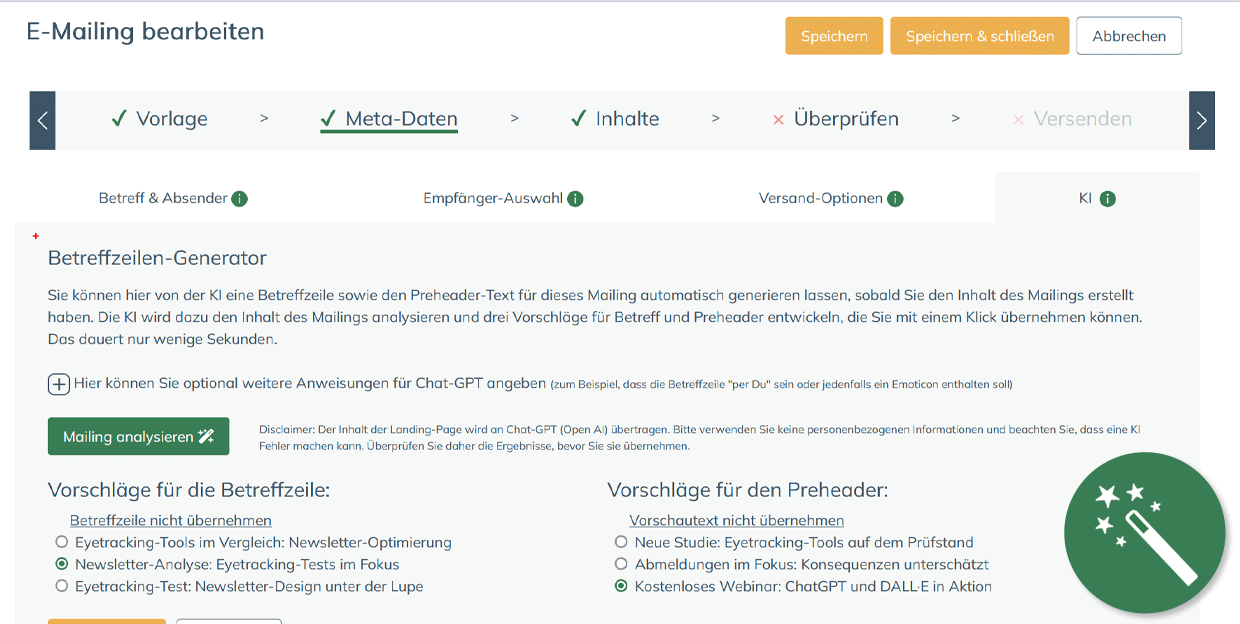Open the Versand-Optionen tab
The height and width of the screenshot is (624, 1240).
pyautogui.click(x=820, y=199)
